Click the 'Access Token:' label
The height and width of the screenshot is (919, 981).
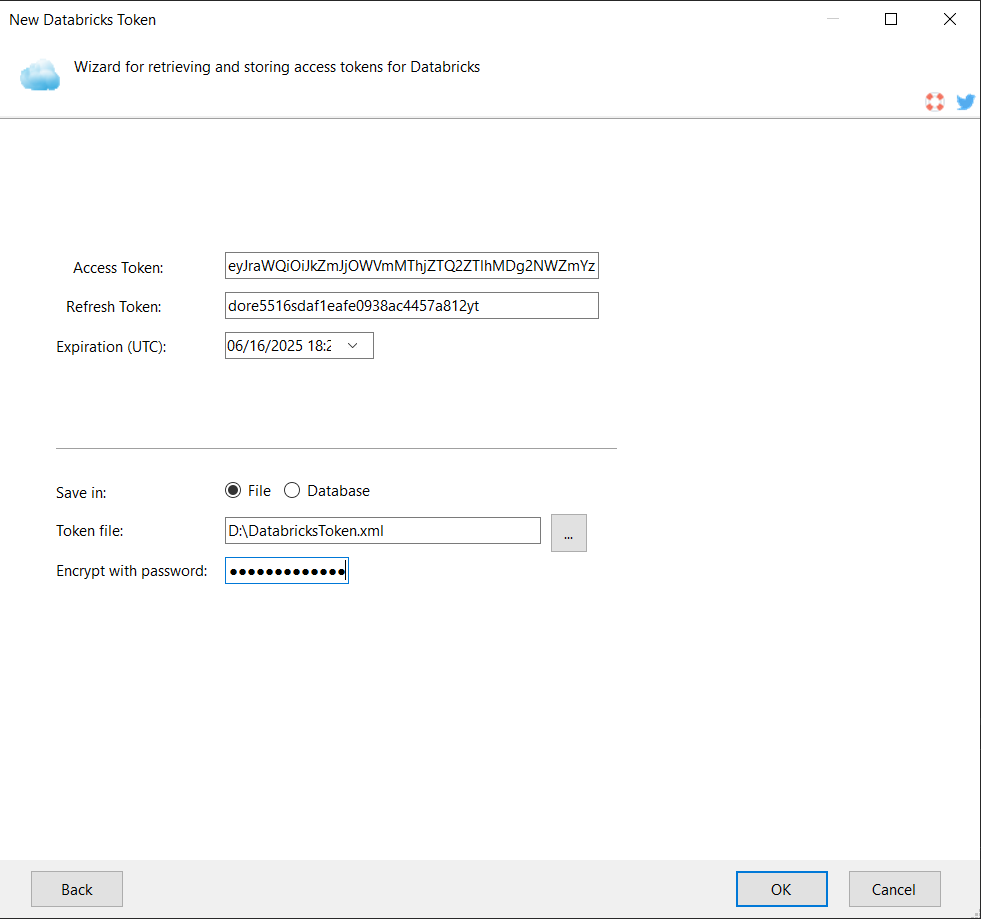pos(118,268)
